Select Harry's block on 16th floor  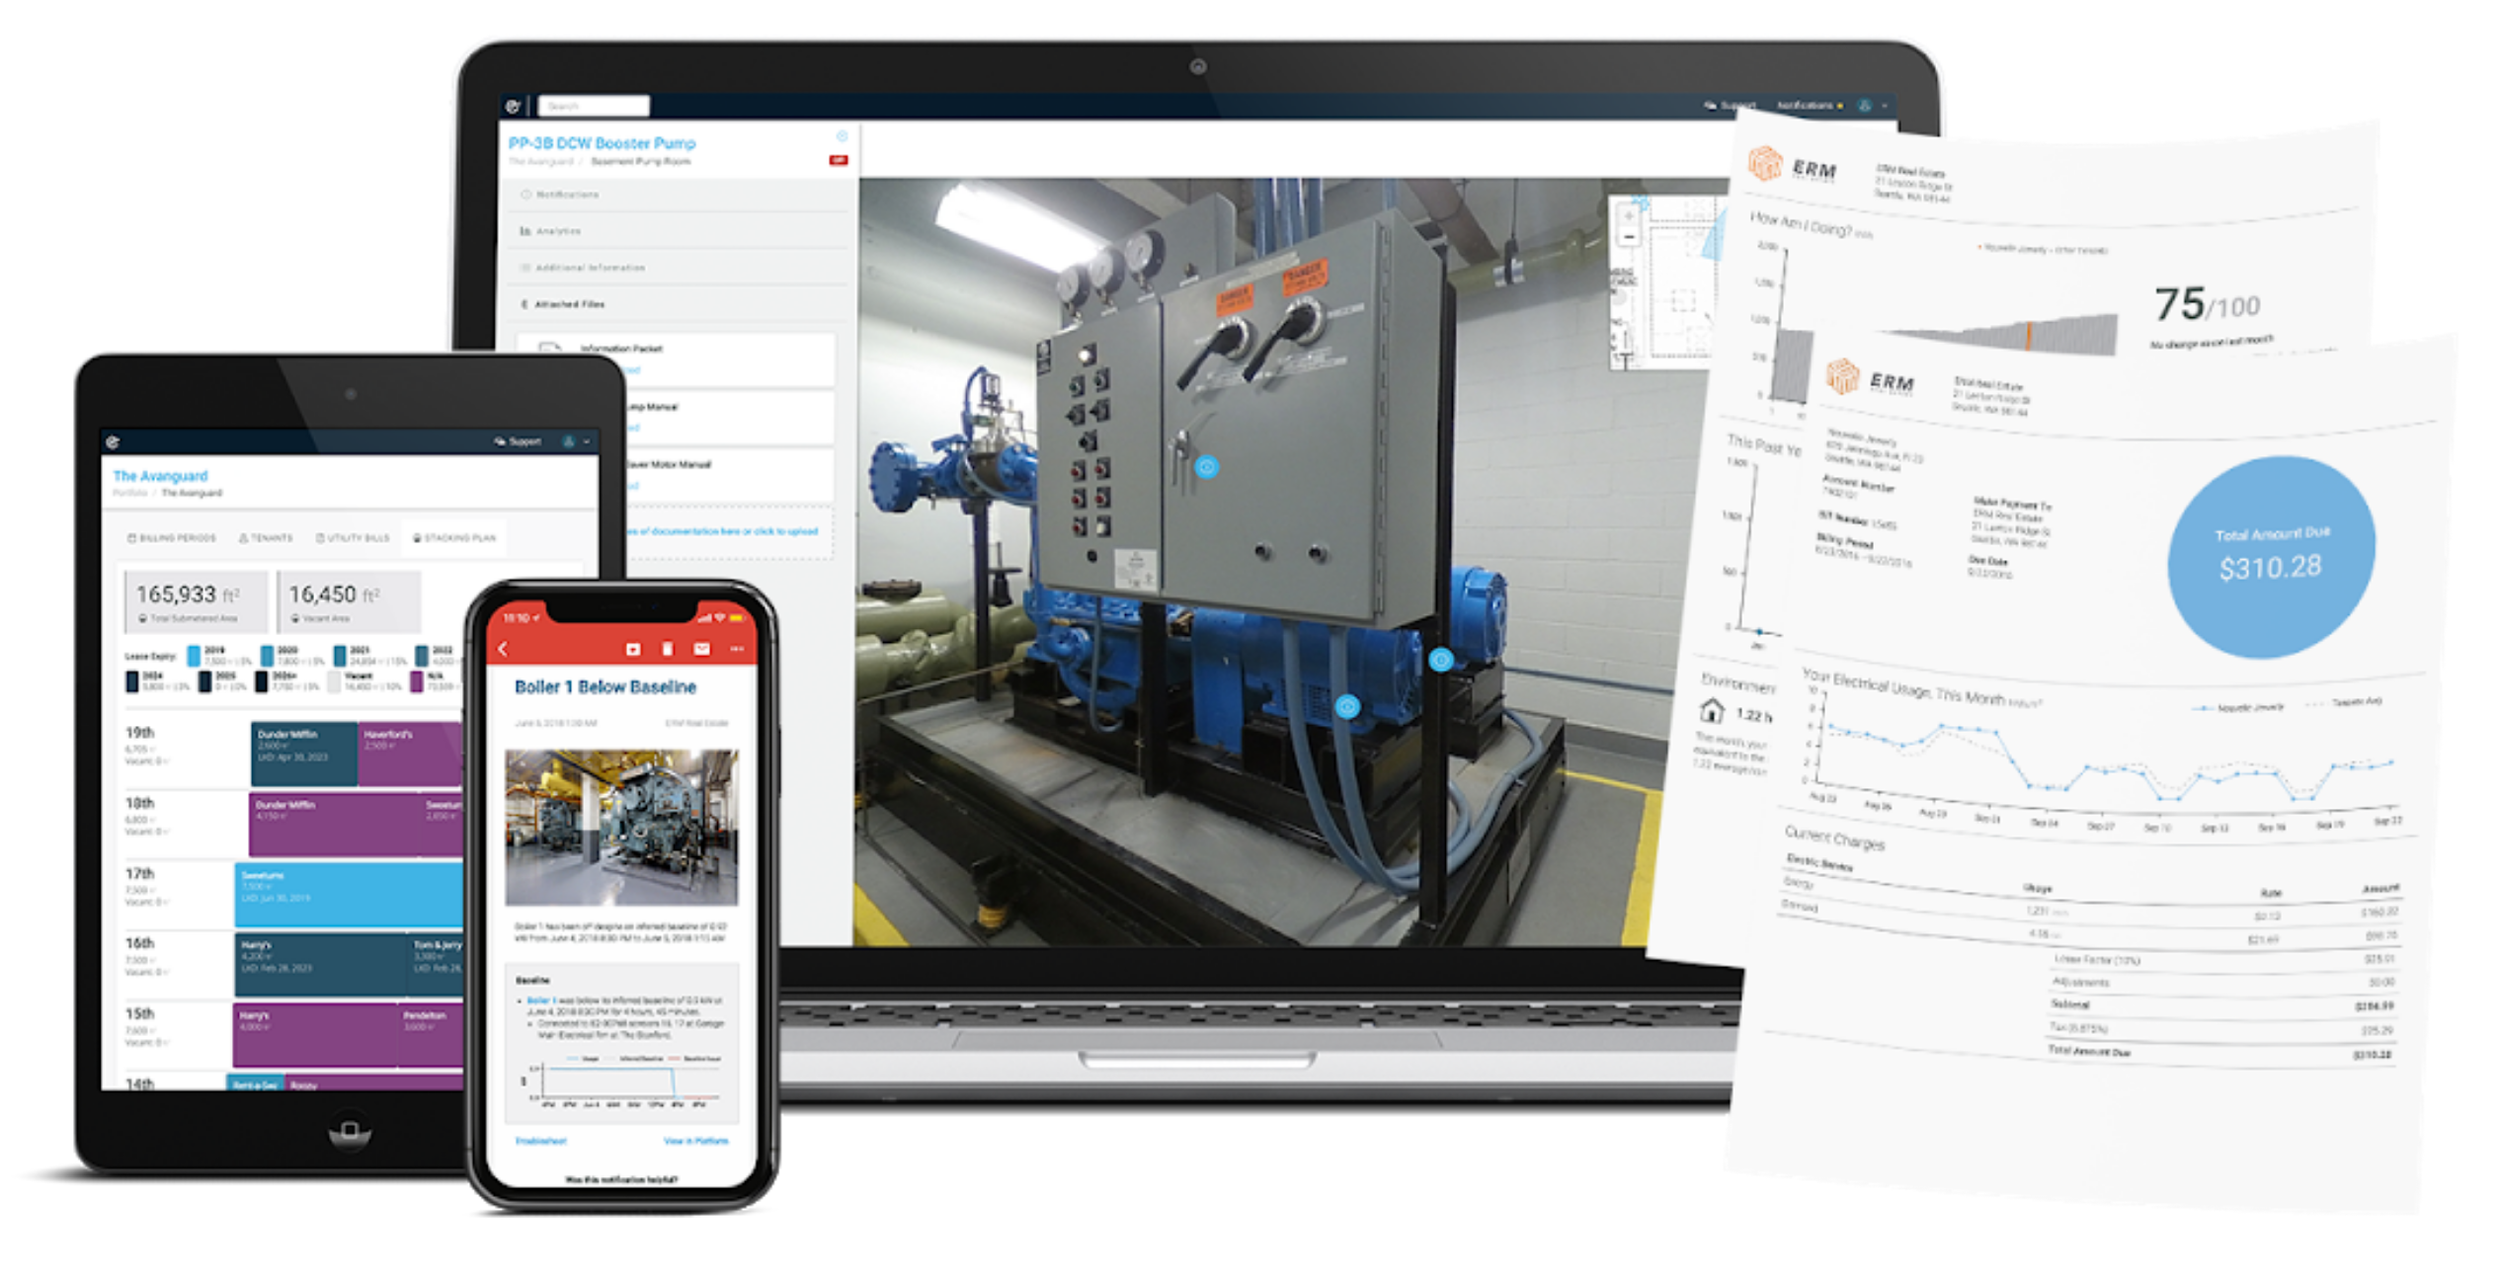321,966
